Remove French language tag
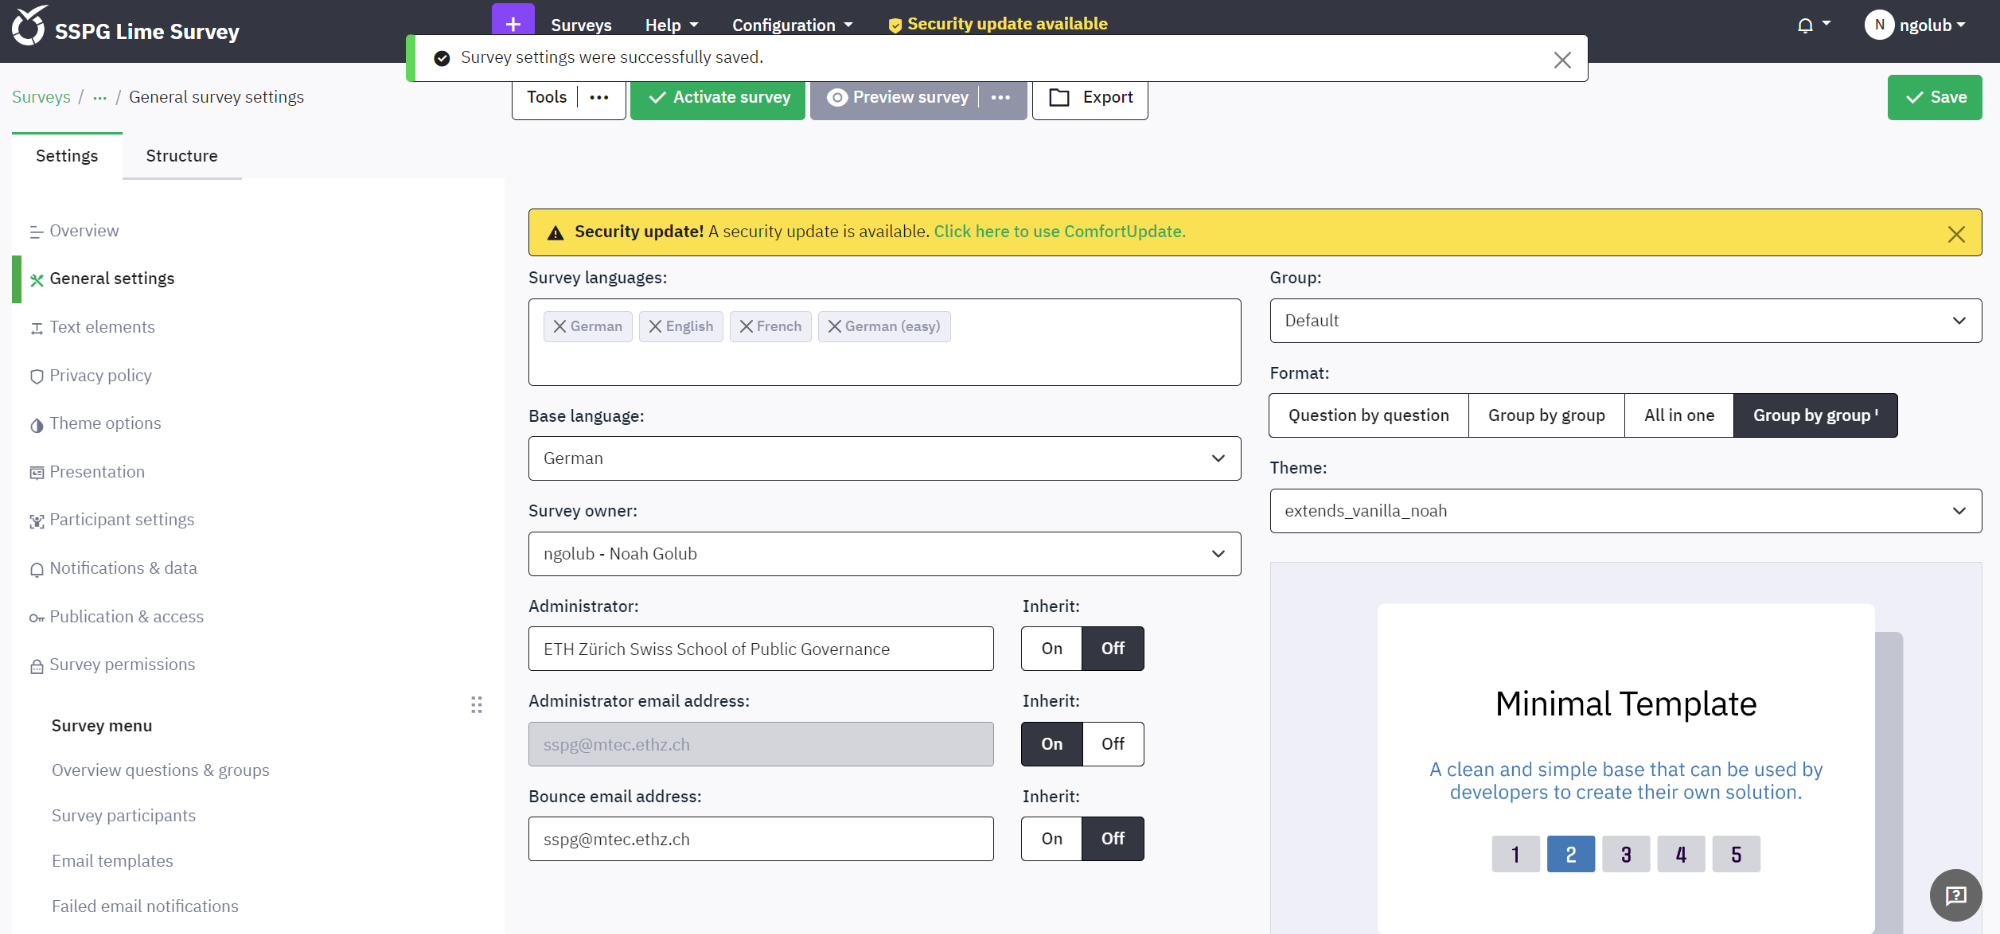This screenshot has width=2000, height=934. pyautogui.click(x=746, y=327)
